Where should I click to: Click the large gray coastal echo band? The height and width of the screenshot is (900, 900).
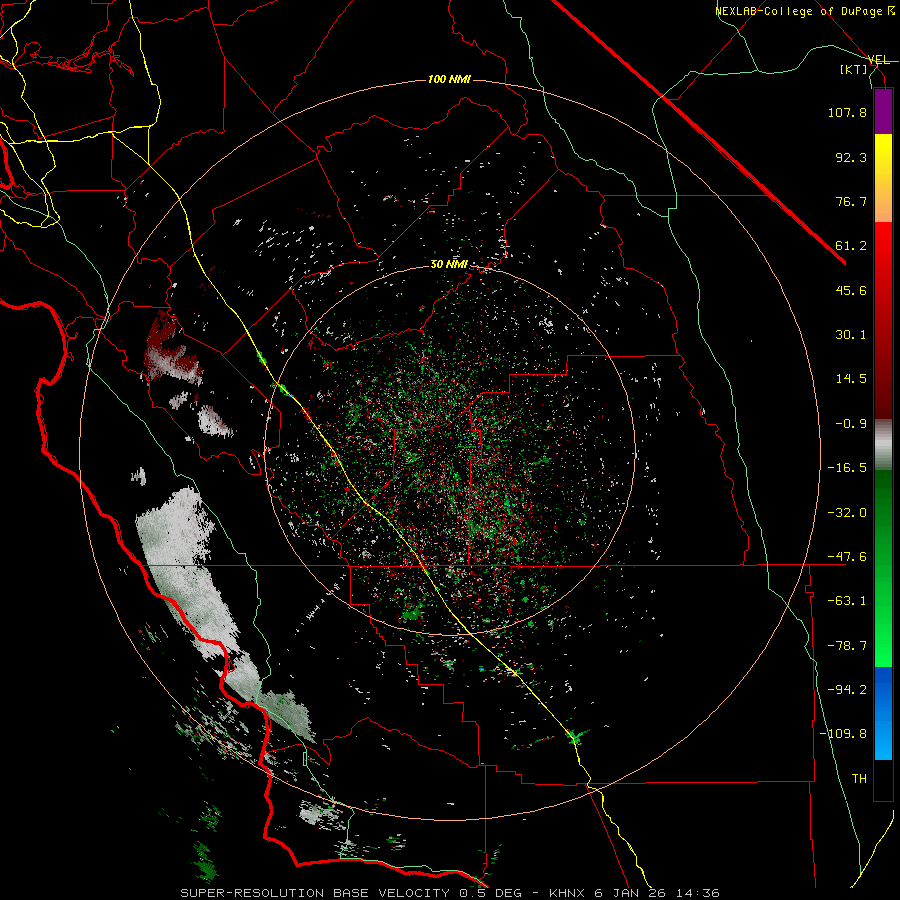189,574
